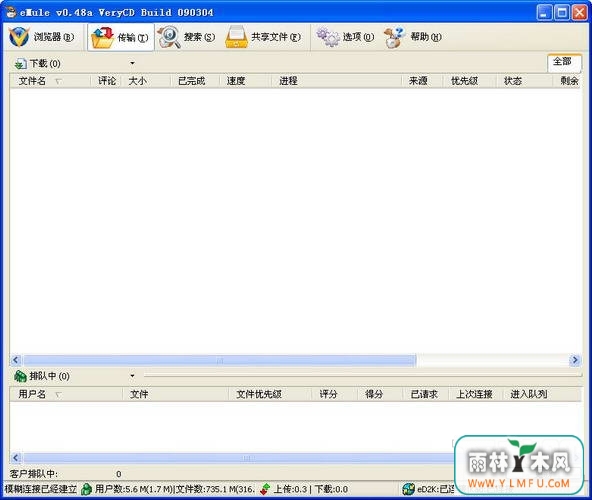This screenshot has width=592, height=500.
Task: Open the Shared Files (共享文件) drawer icon
Action: pyautogui.click(x=237, y=37)
